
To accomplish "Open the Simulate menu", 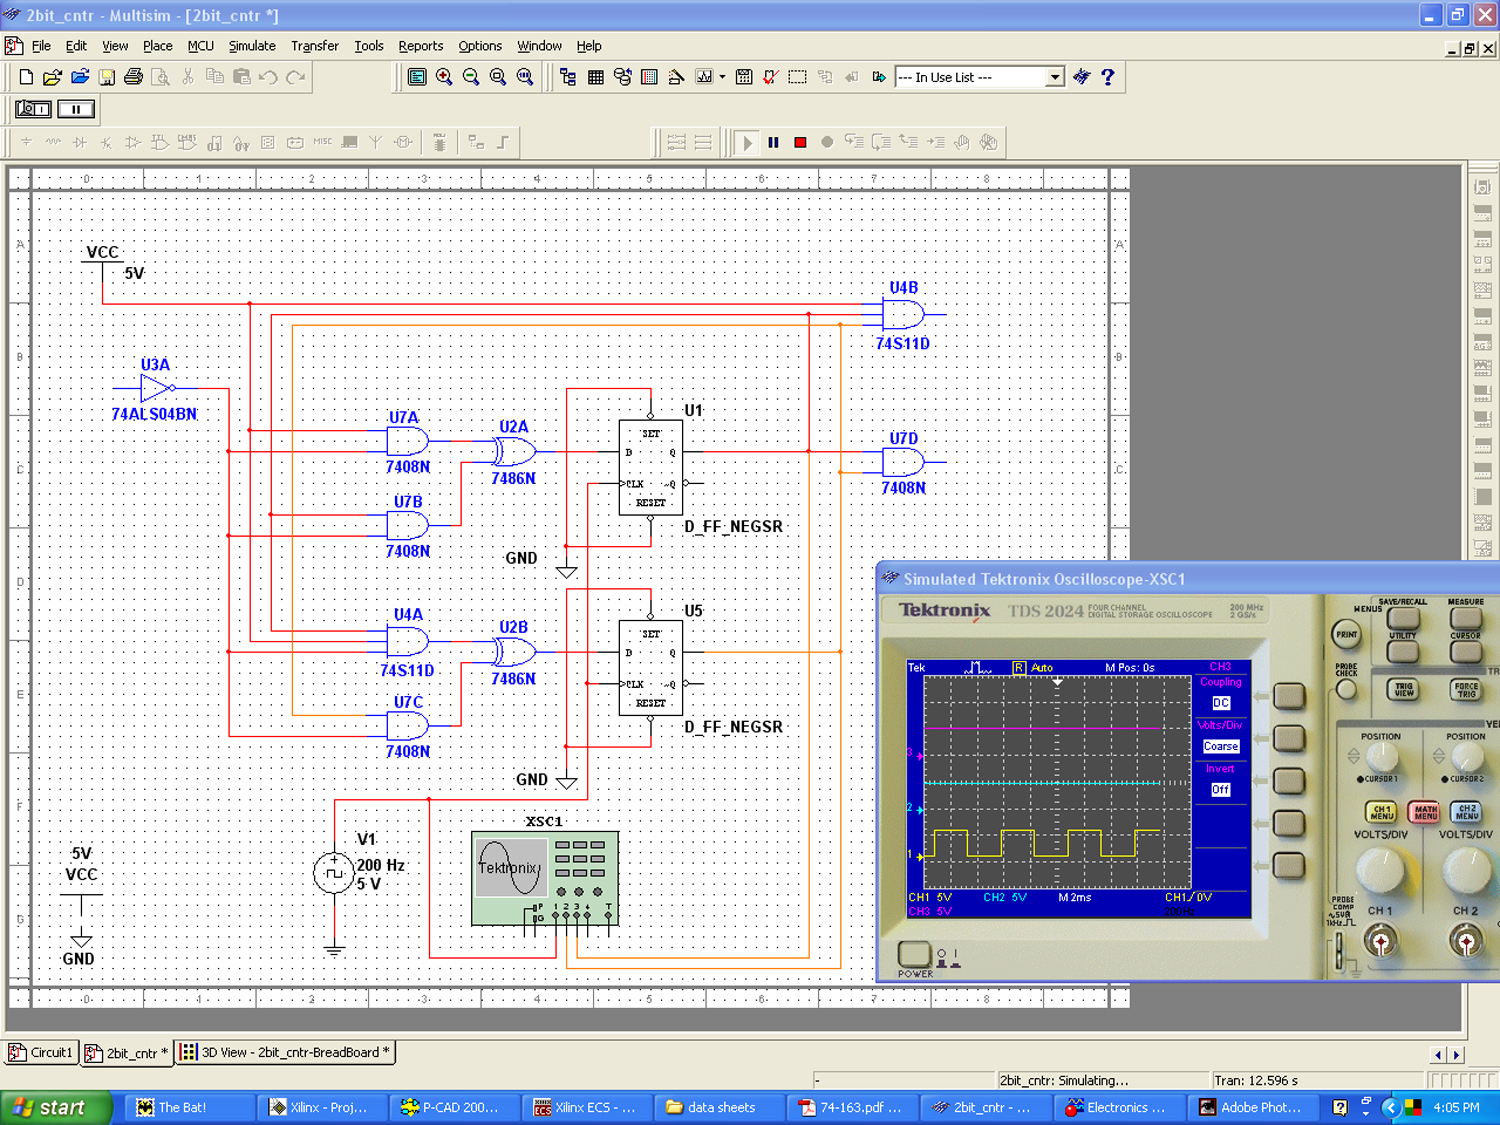I will tap(252, 46).
